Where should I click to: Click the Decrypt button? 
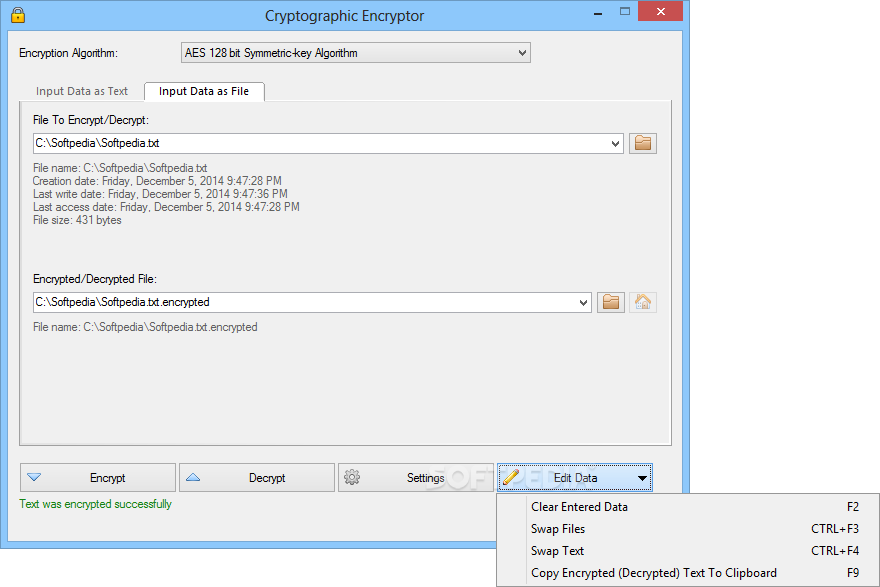coord(256,478)
